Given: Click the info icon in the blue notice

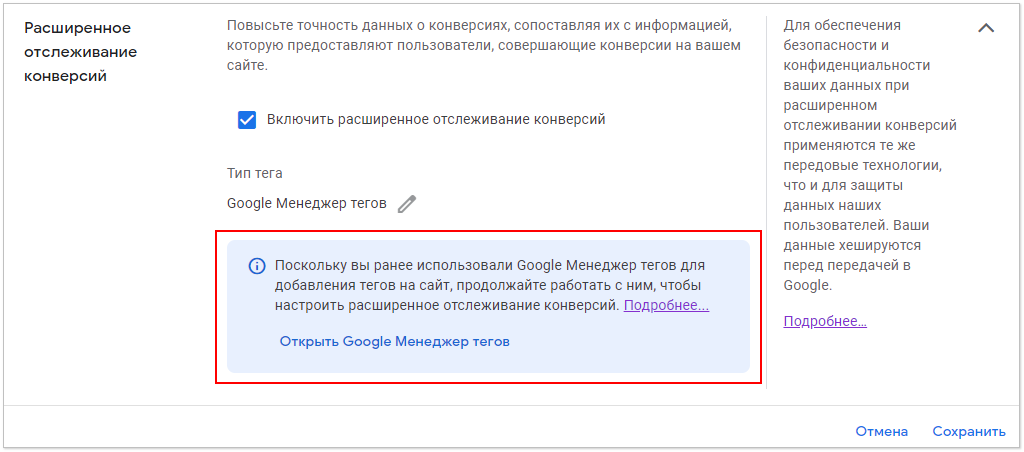Looking at the screenshot, I should [257, 266].
